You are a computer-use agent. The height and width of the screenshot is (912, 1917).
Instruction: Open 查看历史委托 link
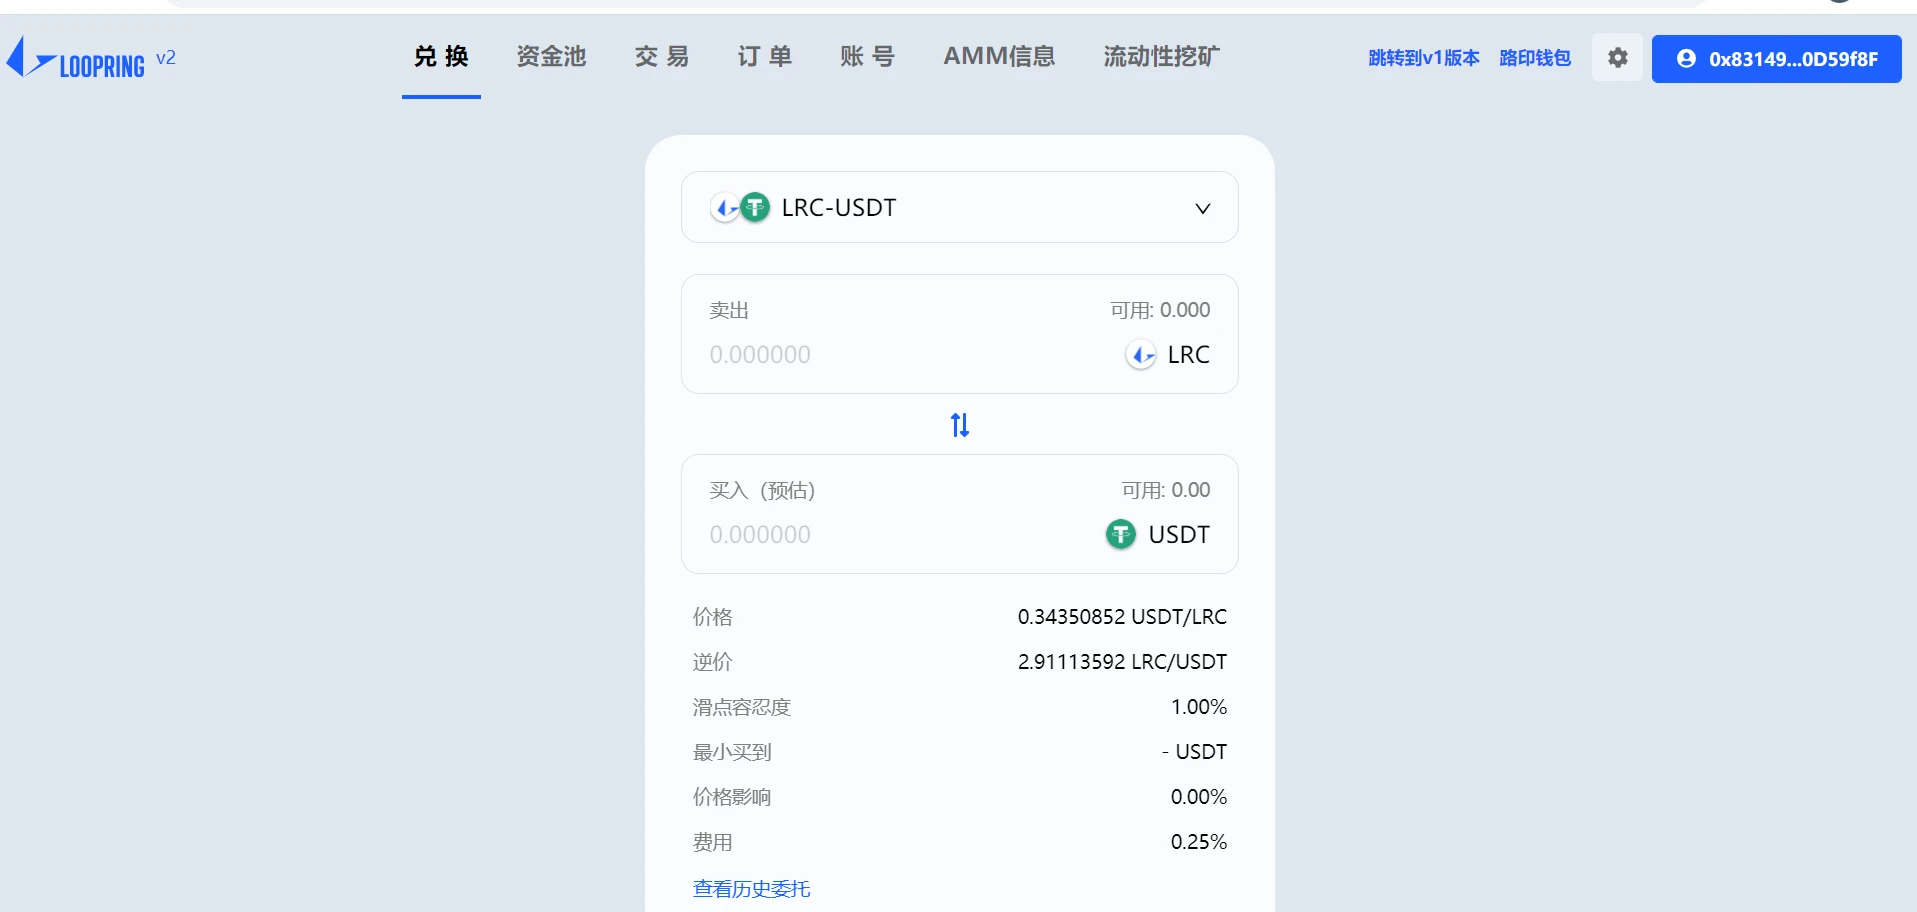coord(751,888)
